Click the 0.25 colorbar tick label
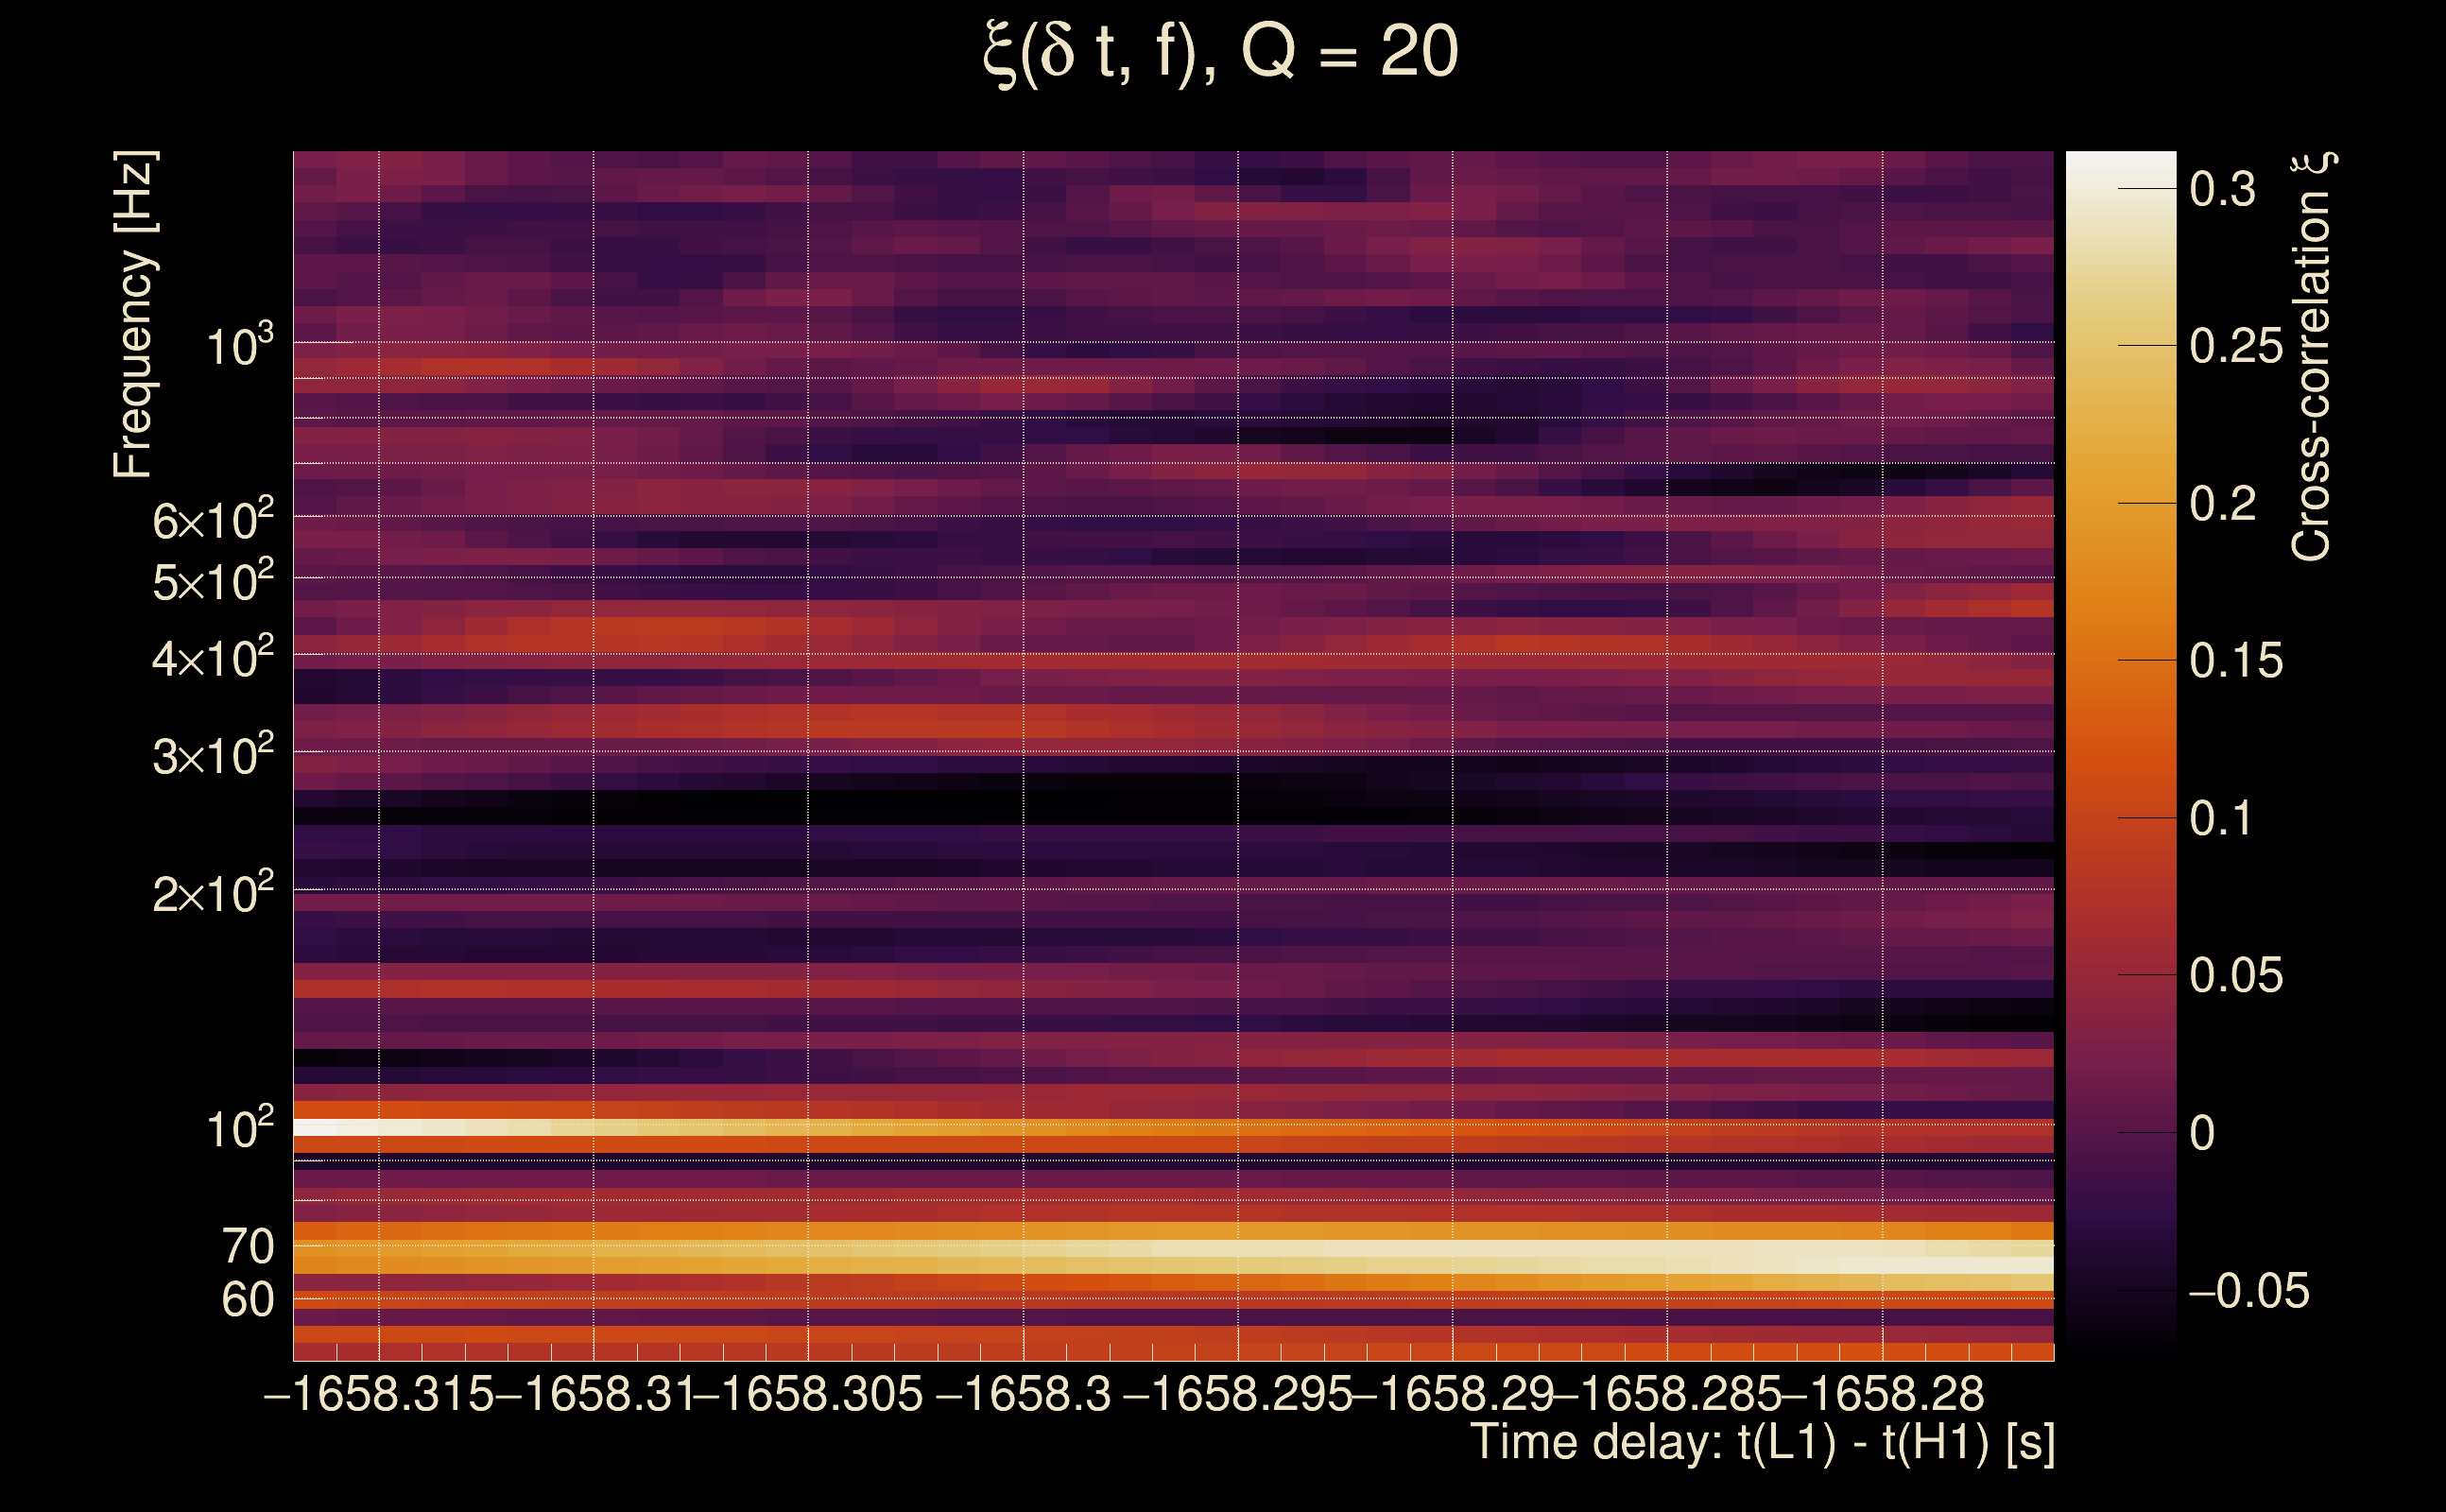This screenshot has height=1512, width=2446. coord(2236,346)
